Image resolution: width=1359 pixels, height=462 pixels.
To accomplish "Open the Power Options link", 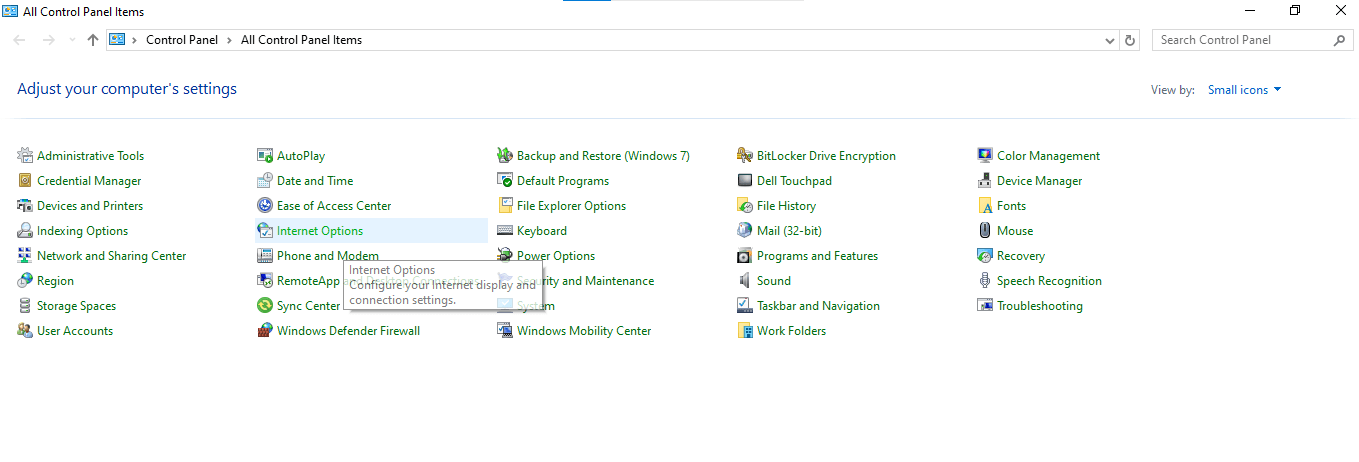I will 556,256.
